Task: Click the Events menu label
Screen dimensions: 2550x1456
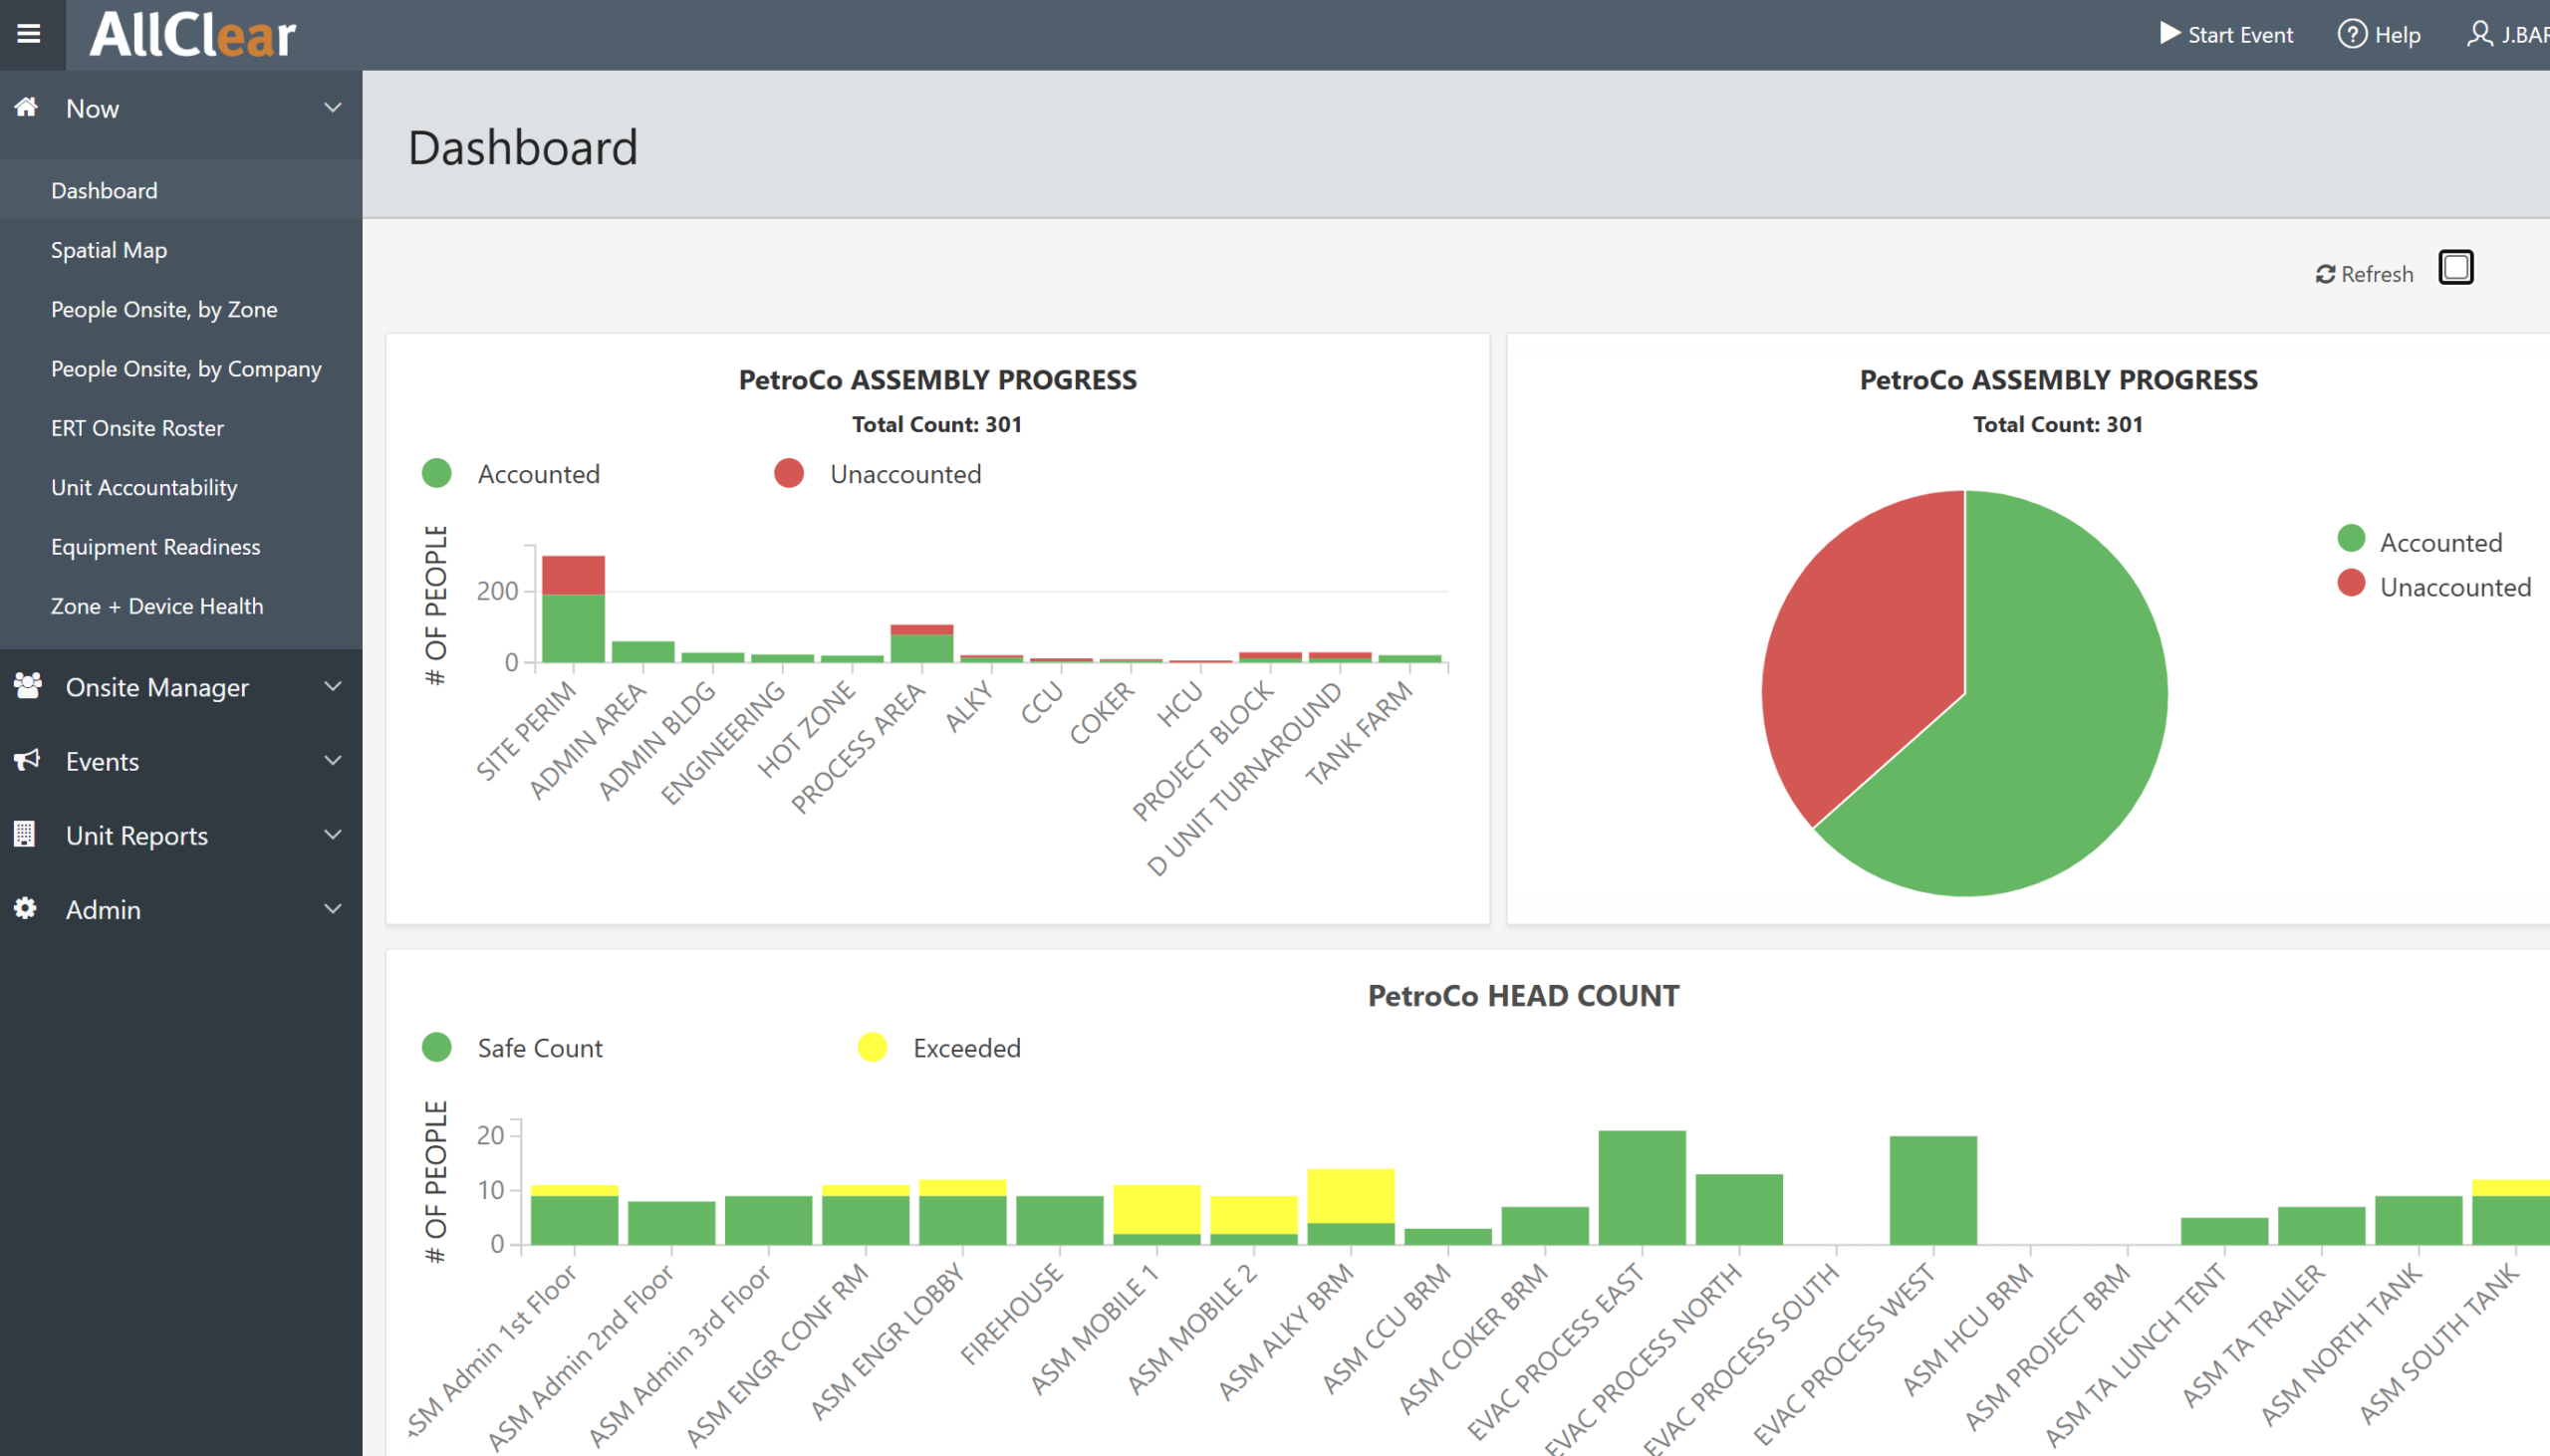Action: click(x=102, y=761)
